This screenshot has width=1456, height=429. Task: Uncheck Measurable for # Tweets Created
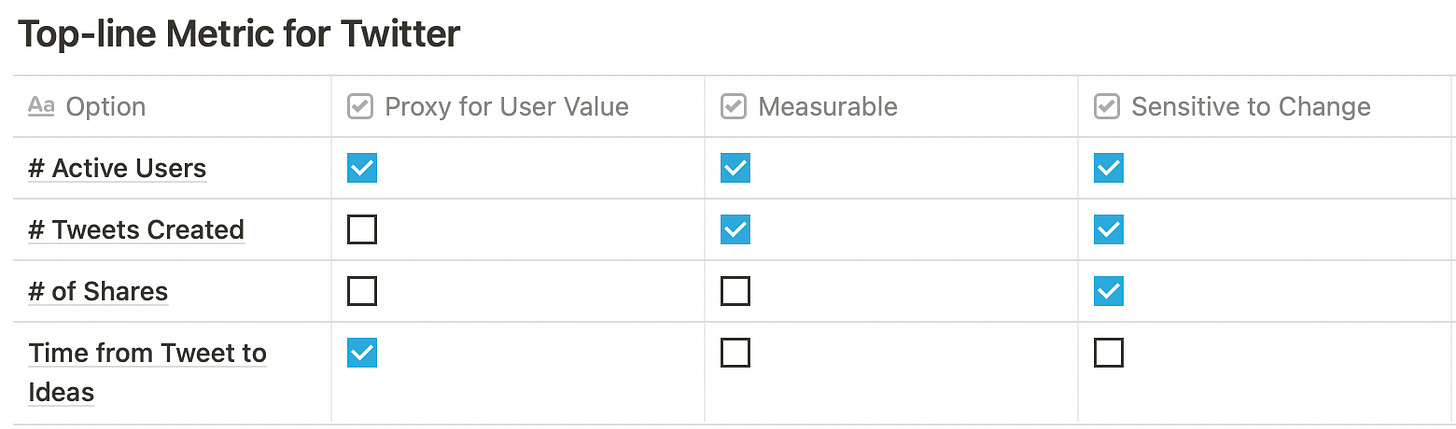(735, 230)
